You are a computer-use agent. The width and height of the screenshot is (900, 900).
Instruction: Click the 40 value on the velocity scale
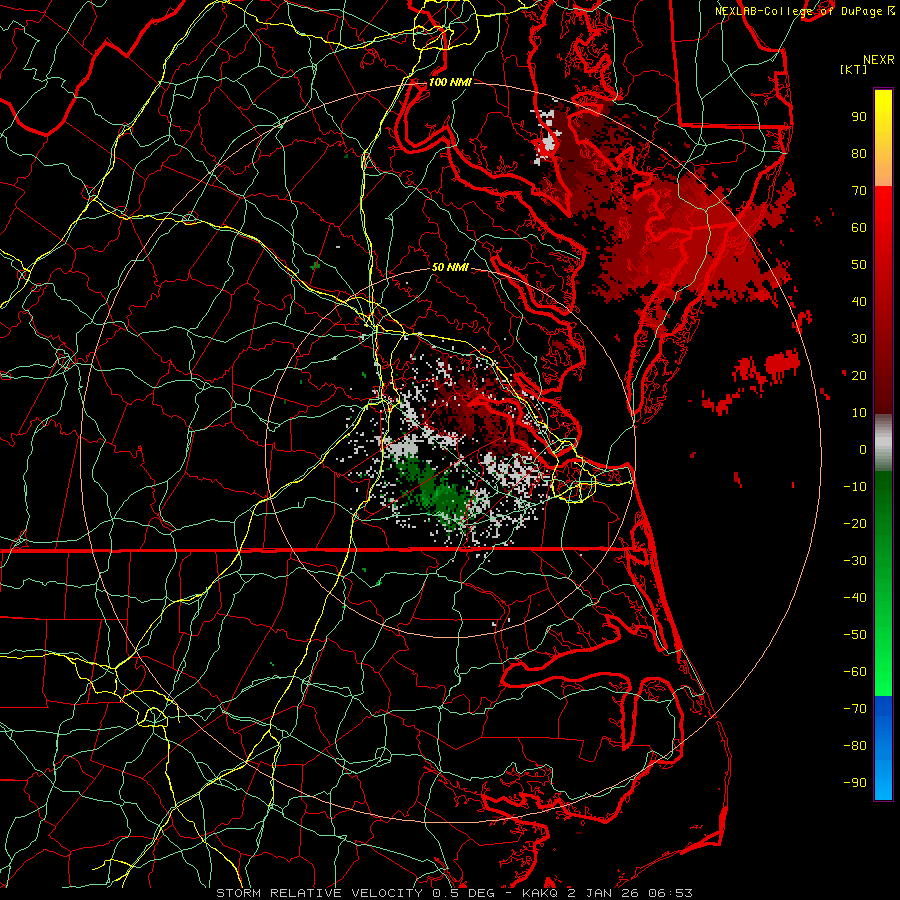point(859,301)
